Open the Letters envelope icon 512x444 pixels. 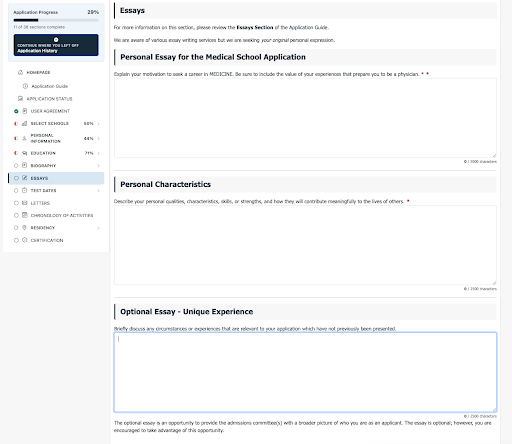pyautogui.click(x=25, y=203)
